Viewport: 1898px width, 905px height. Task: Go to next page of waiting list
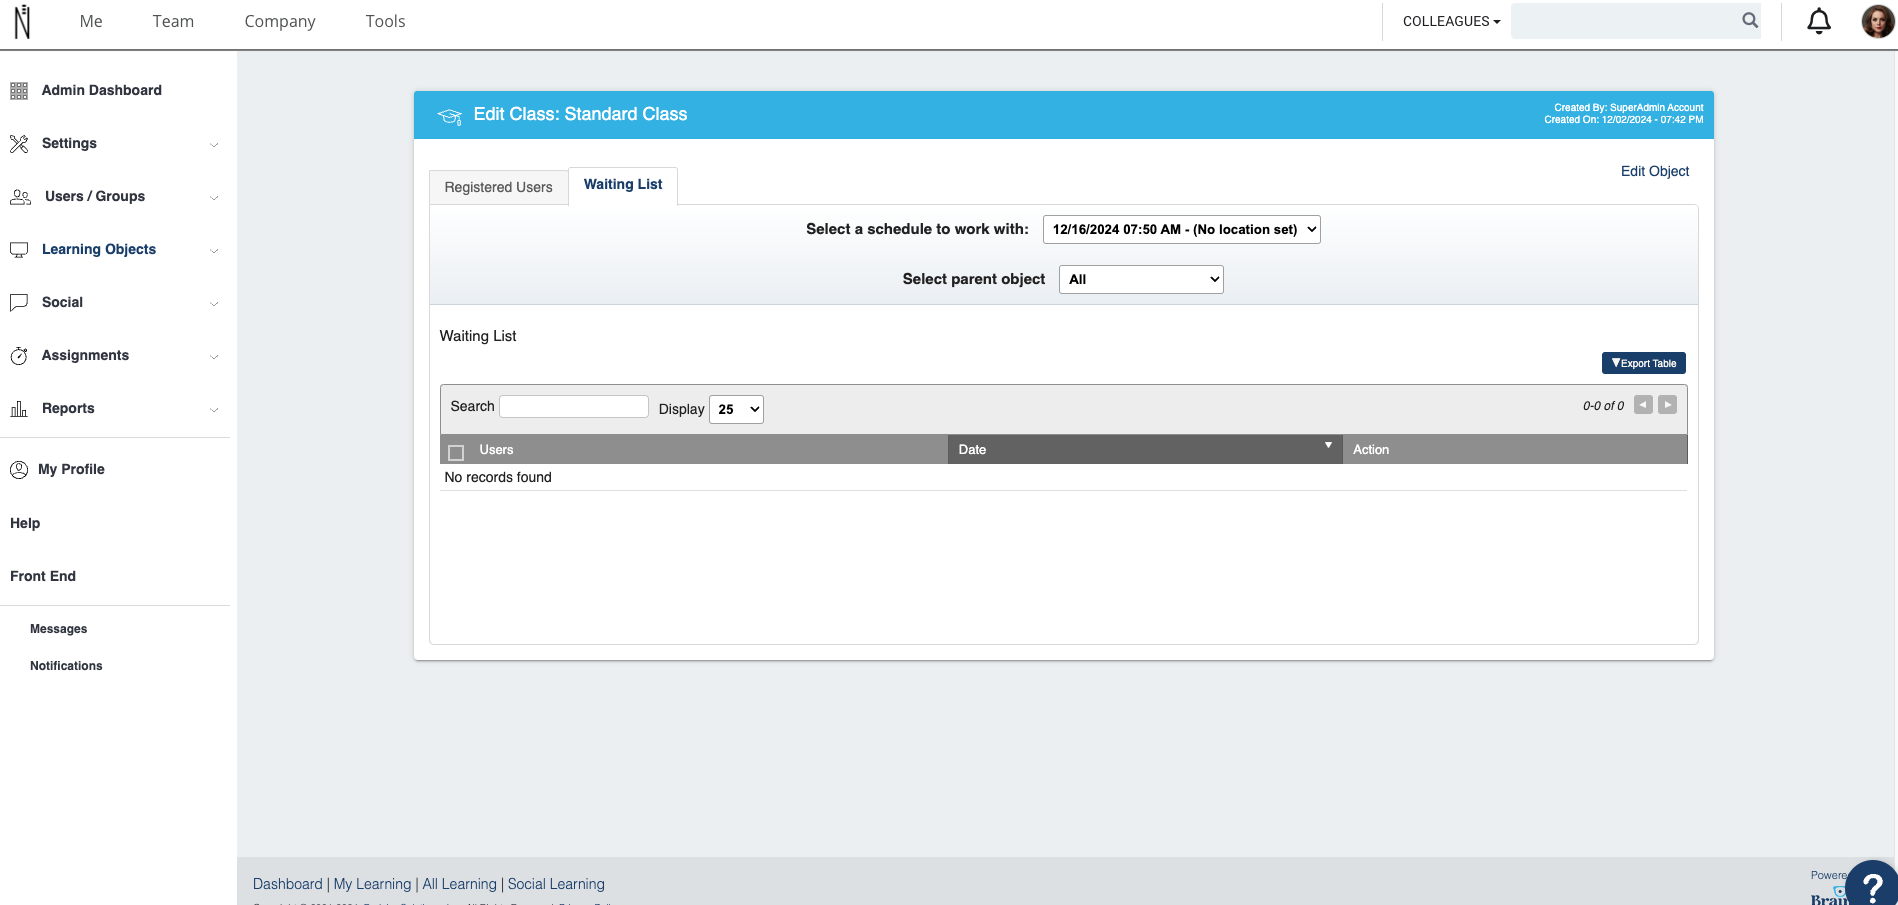point(1667,405)
